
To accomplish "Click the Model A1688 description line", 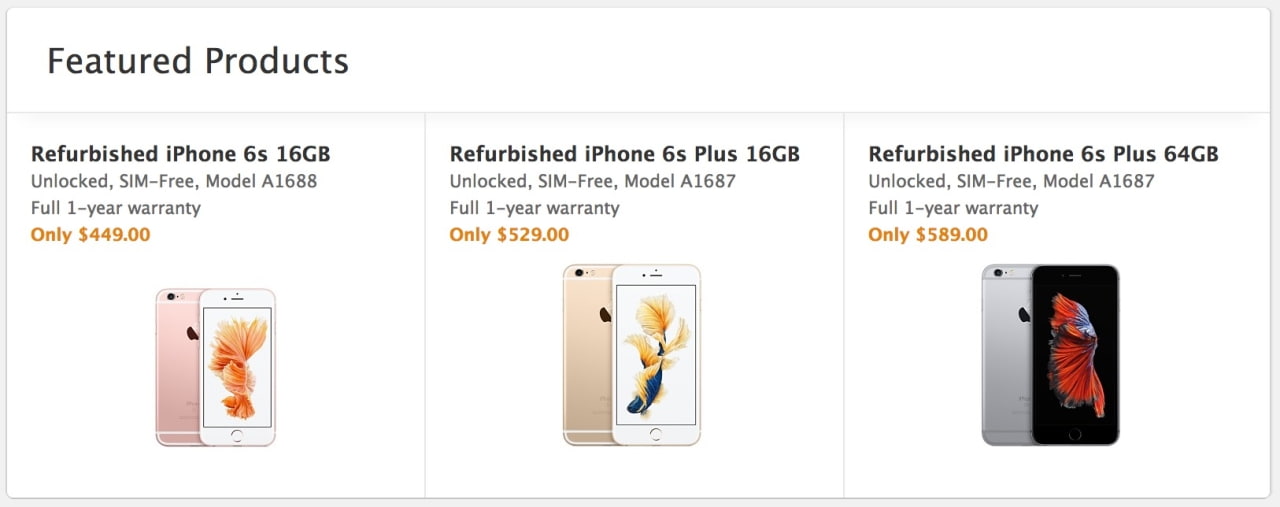I will (174, 181).
